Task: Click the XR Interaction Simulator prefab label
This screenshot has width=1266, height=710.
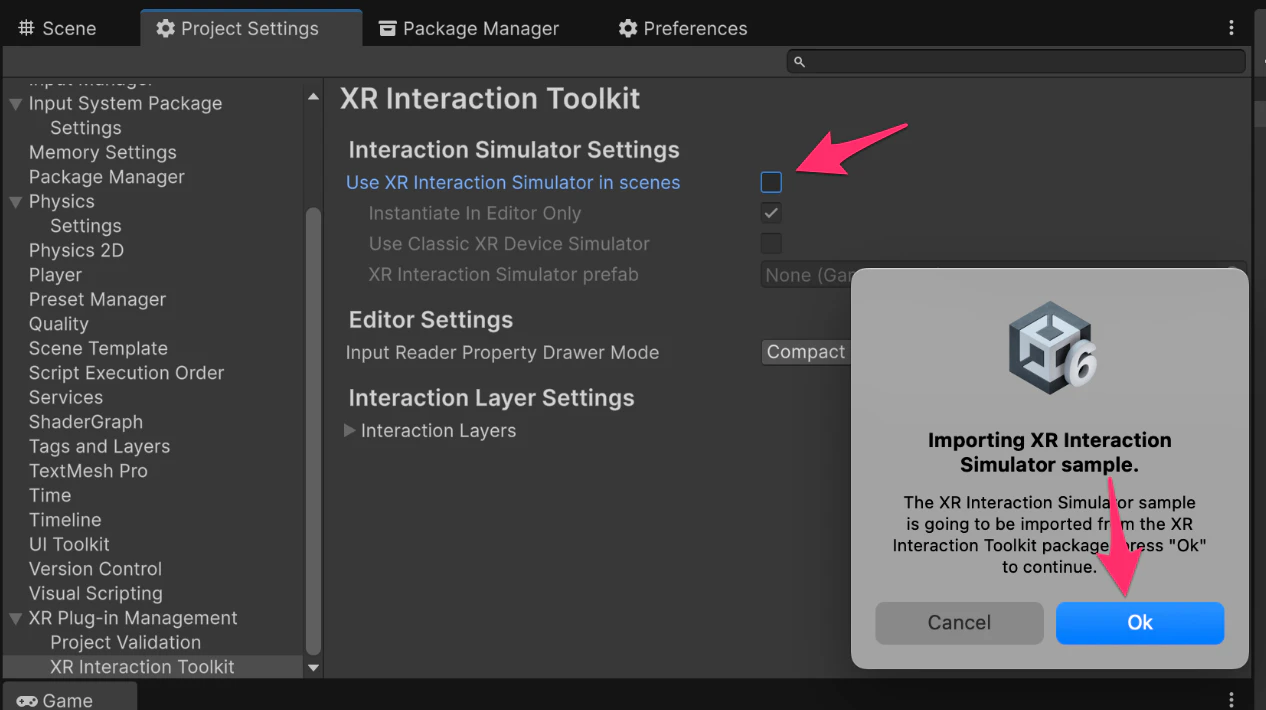Action: pos(503,275)
